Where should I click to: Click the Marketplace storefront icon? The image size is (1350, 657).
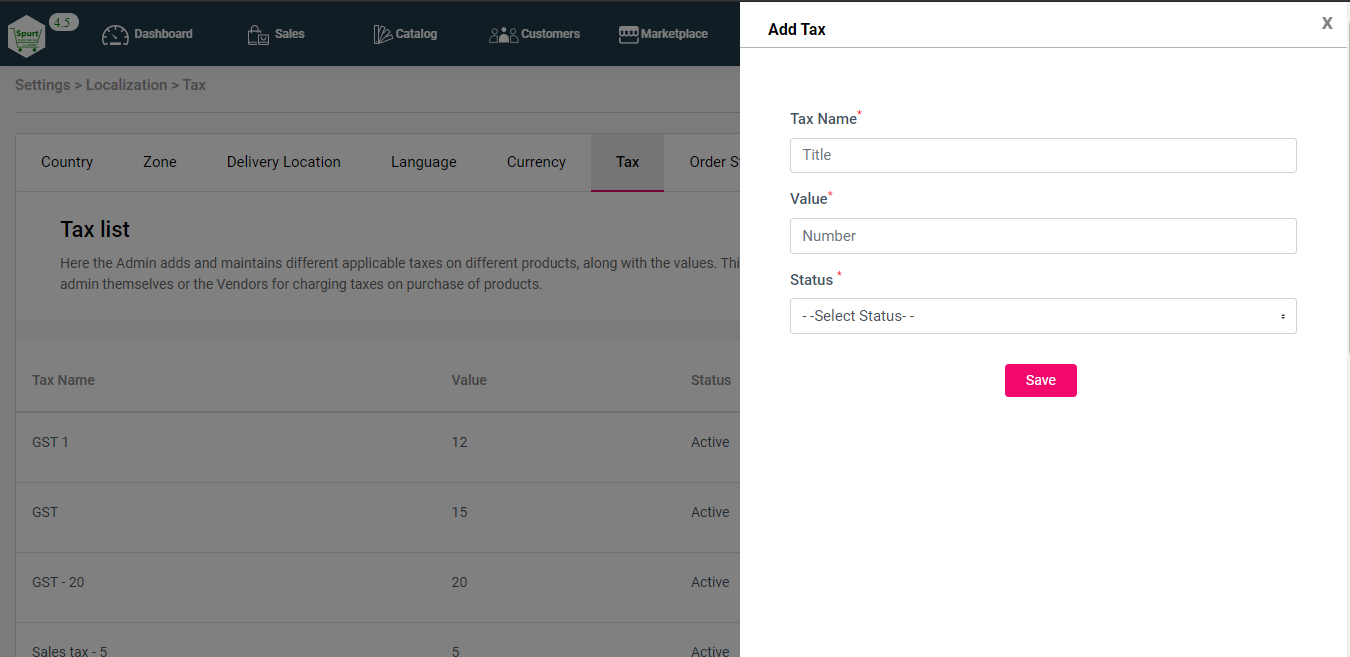(x=629, y=35)
